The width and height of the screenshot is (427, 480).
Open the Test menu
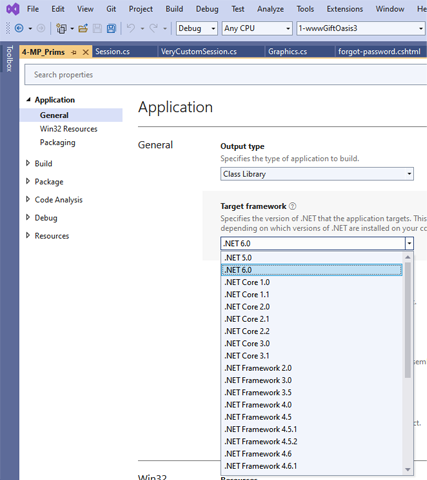pos(238,9)
